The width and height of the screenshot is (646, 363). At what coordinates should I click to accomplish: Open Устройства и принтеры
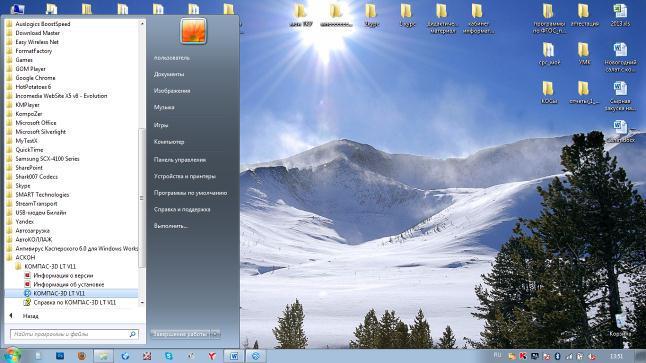click(x=185, y=176)
